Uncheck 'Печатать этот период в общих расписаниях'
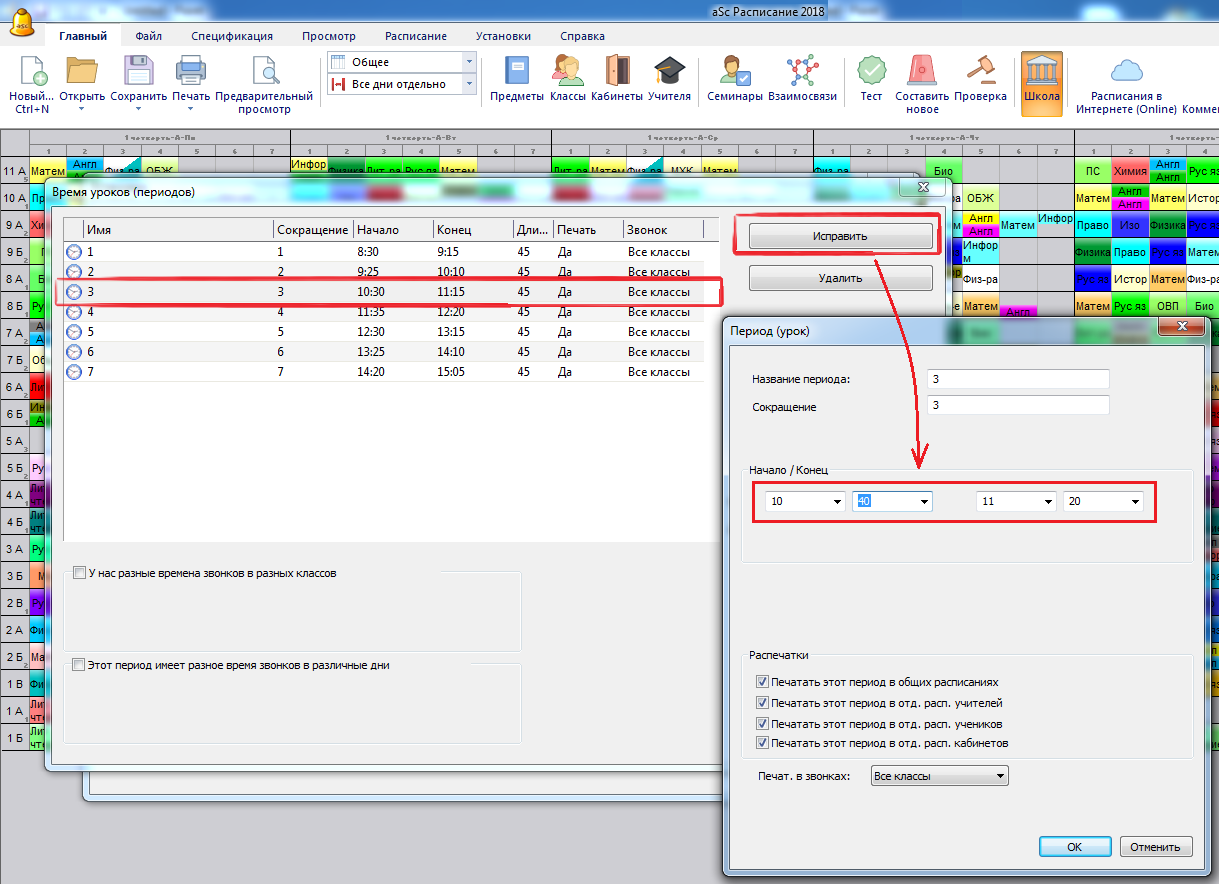The width and height of the screenshot is (1219, 884). tap(763, 682)
